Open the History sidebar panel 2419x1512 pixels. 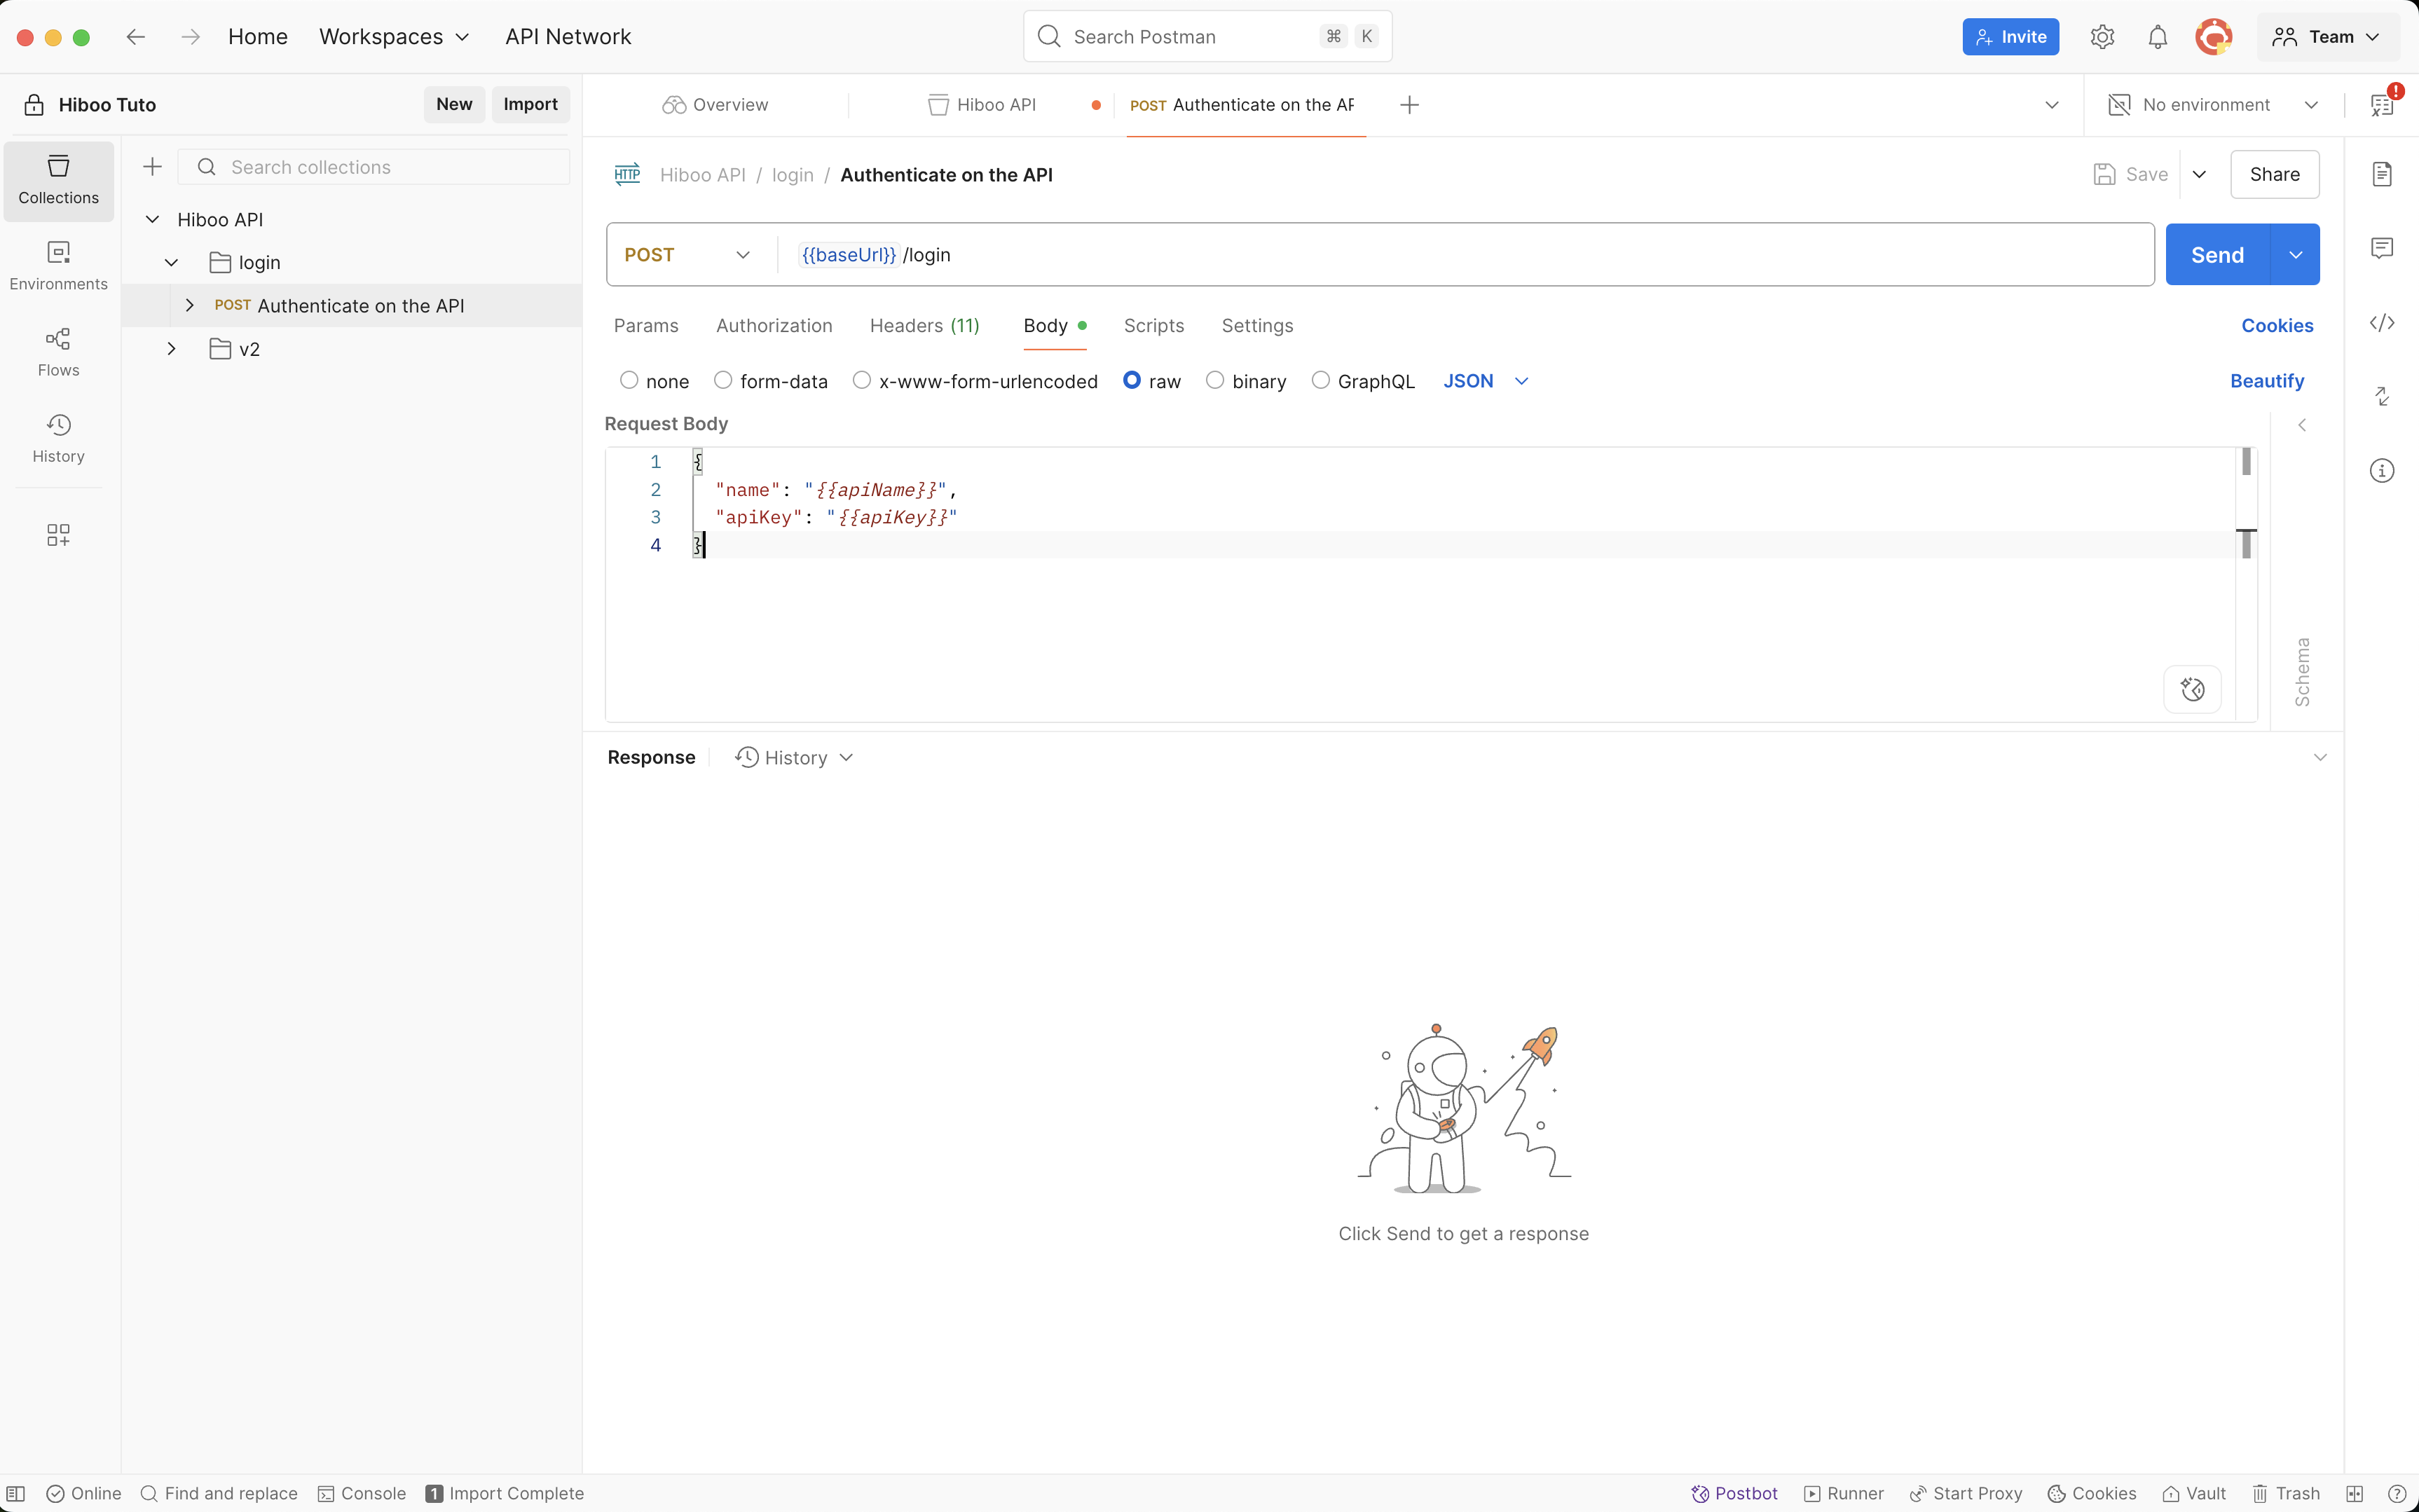pyautogui.click(x=58, y=438)
